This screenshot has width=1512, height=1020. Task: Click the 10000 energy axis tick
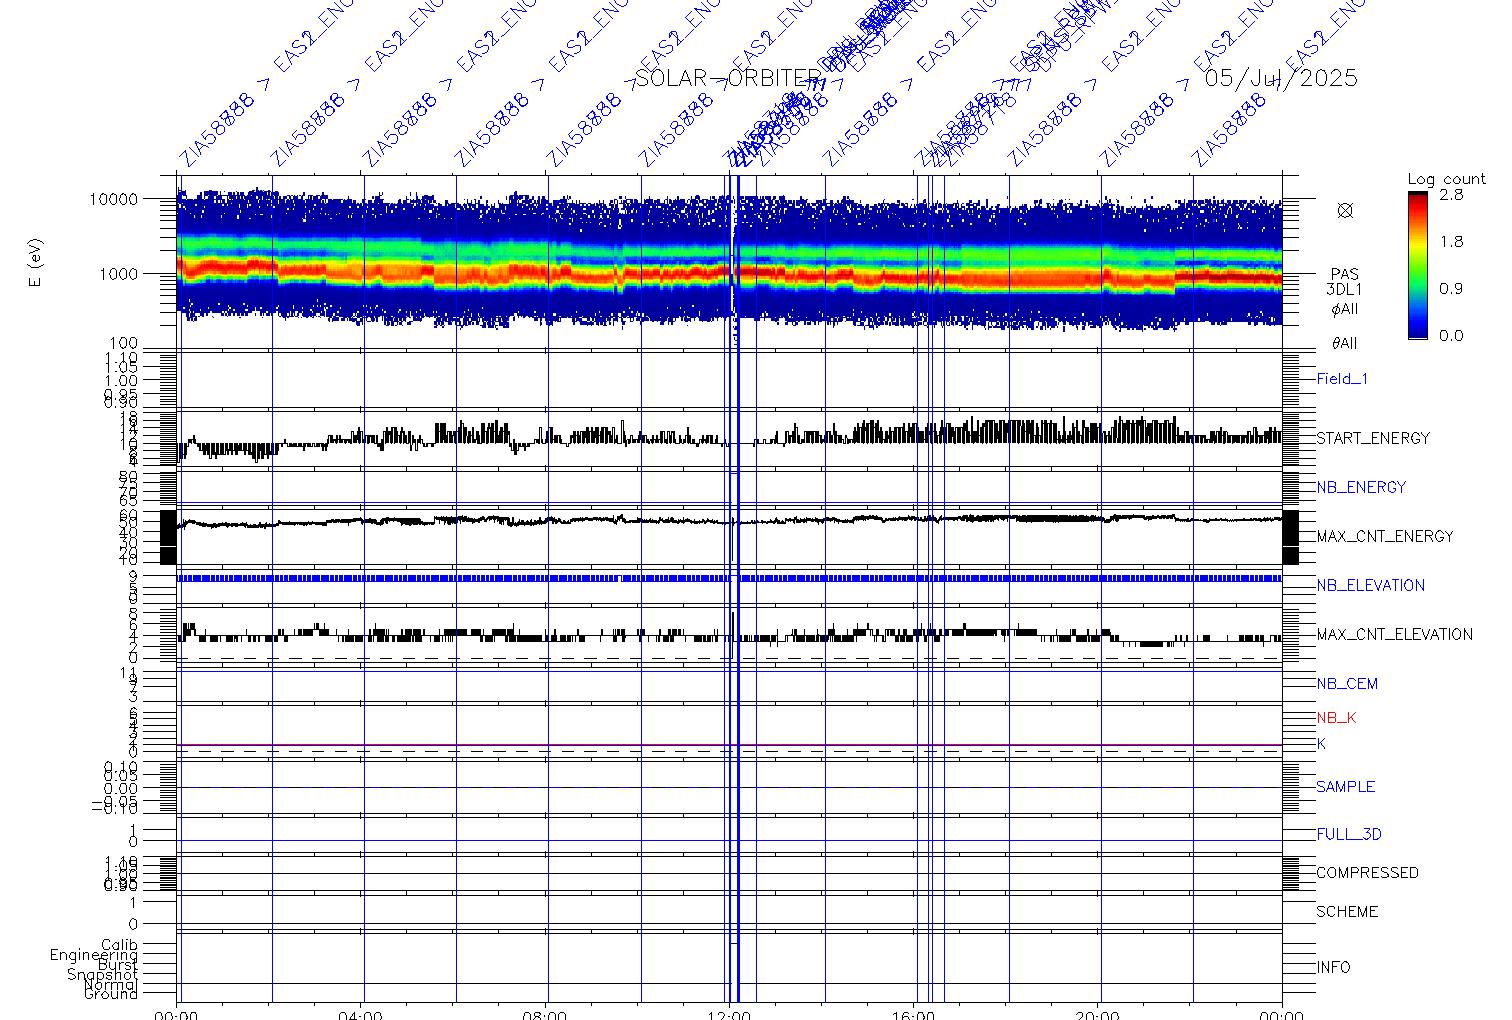[x=113, y=199]
